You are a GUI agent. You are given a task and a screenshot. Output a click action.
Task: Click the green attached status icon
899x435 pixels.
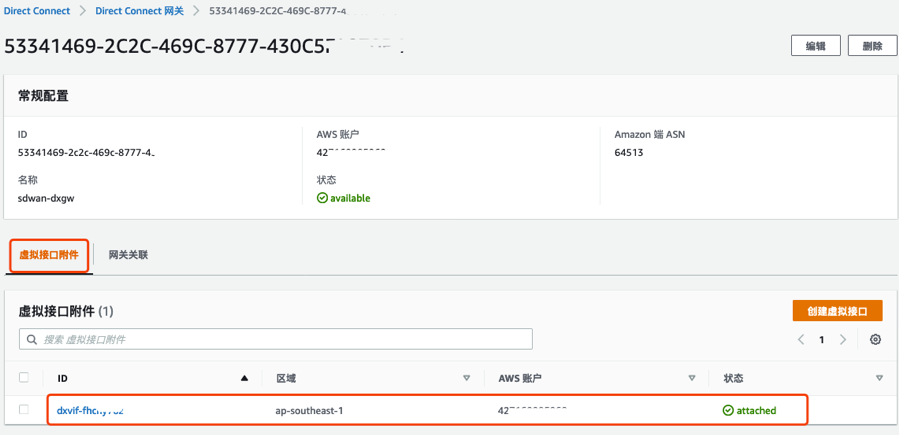coord(728,410)
